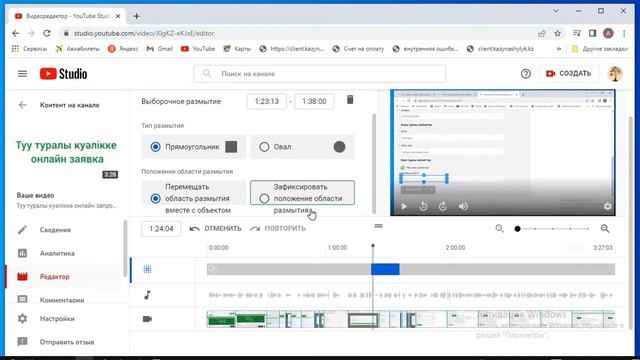640x360 pixels.
Task: Open Chrome three-dot menu
Action: (x=624, y=33)
